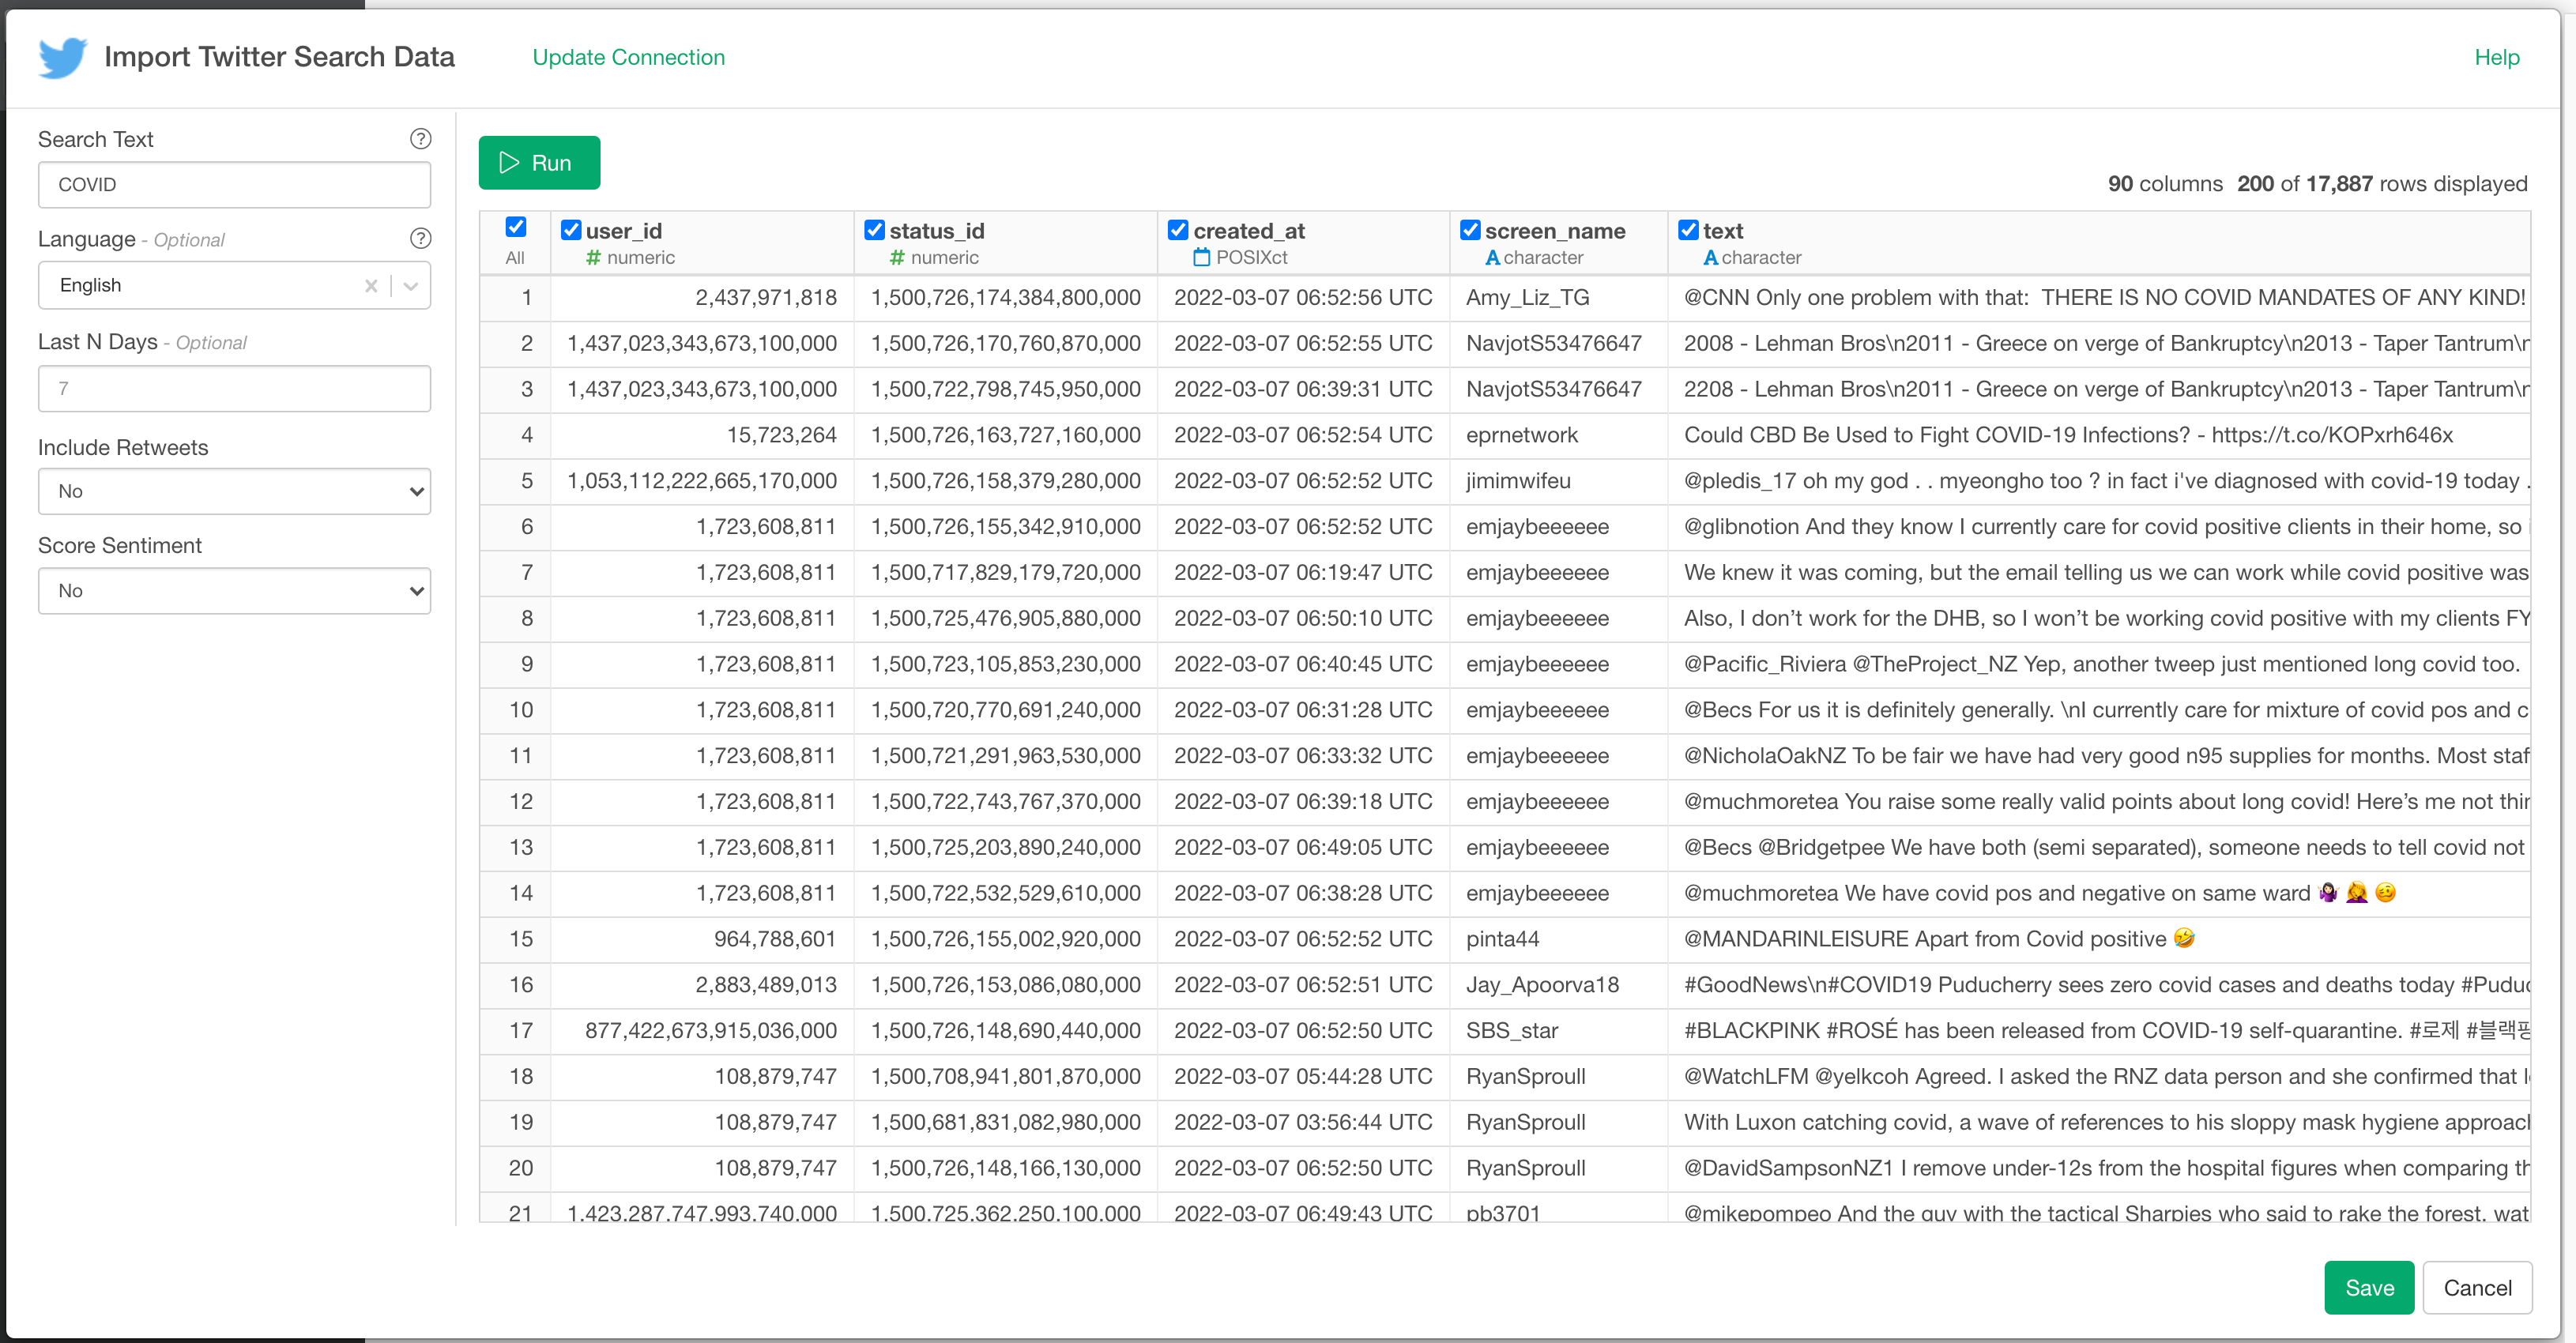Open the Include Retweets dropdown
Screen dimensions: 2576x1343
pos(234,491)
